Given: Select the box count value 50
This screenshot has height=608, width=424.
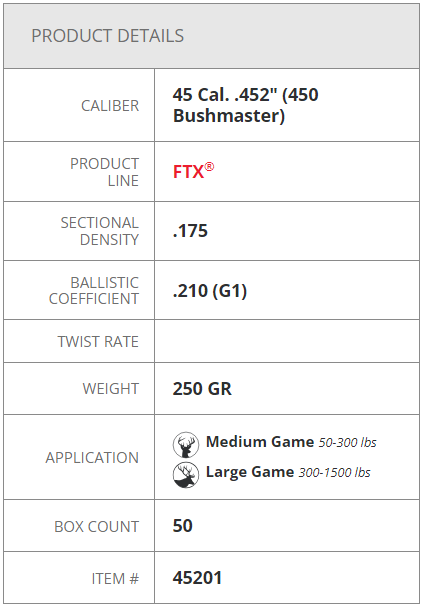Looking at the screenshot, I should click(x=182, y=526).
